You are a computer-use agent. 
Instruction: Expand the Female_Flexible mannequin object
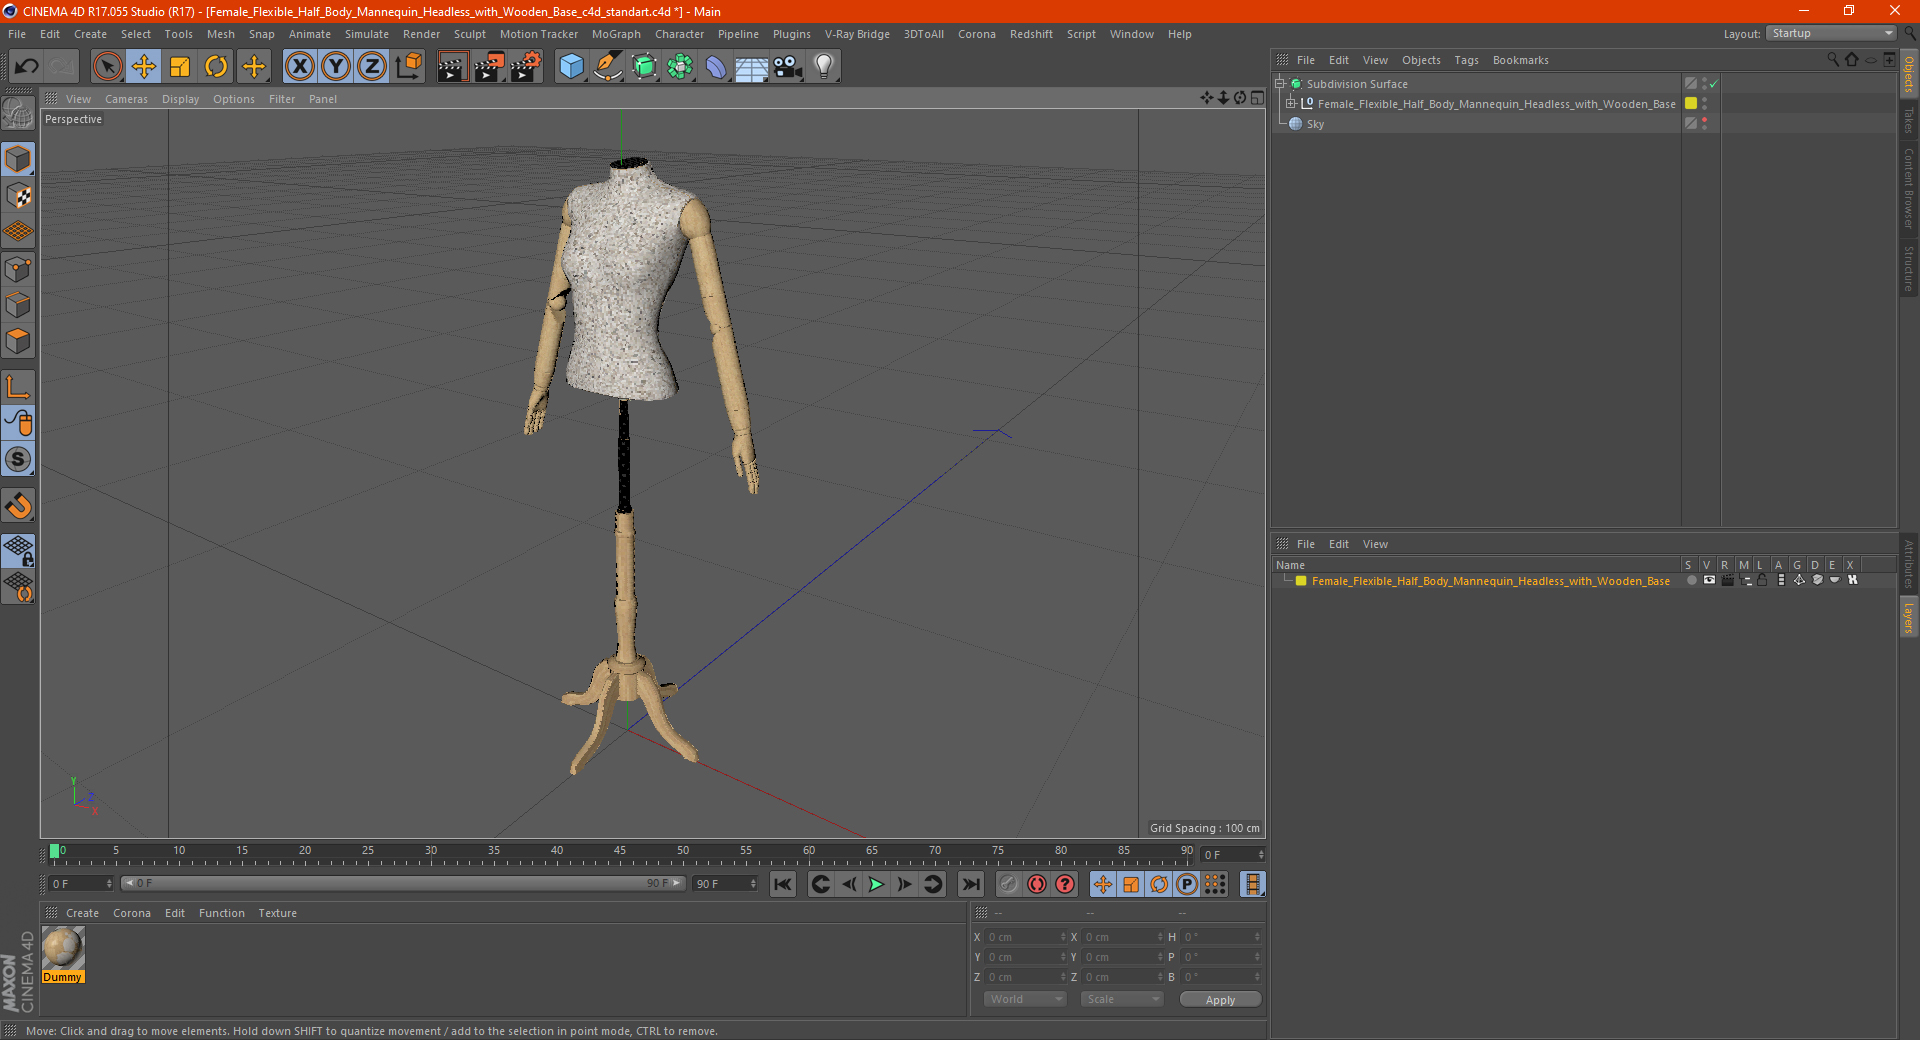point(1291,103)
